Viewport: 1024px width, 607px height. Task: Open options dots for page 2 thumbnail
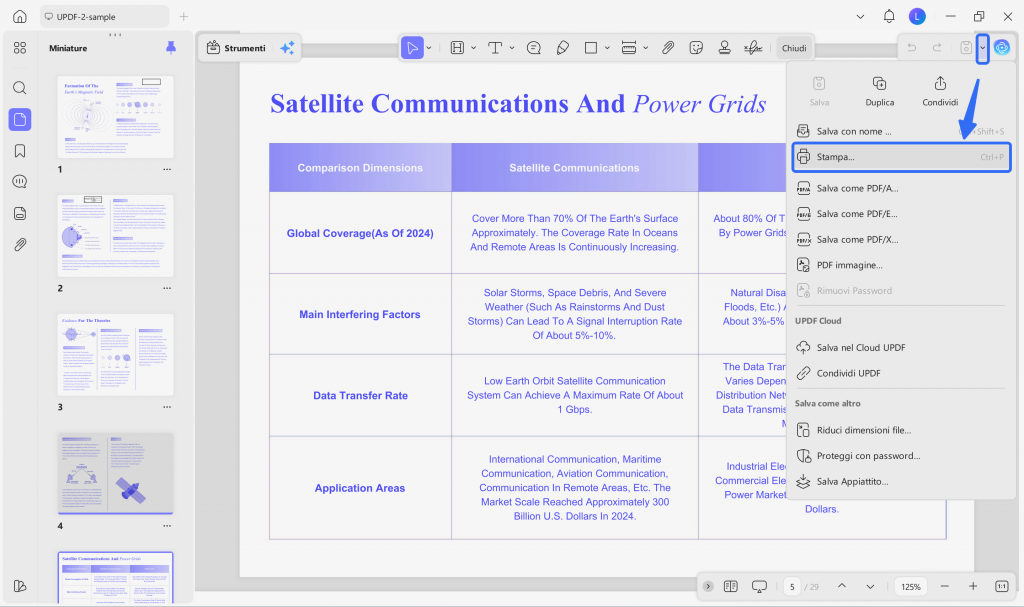[167, 288]
